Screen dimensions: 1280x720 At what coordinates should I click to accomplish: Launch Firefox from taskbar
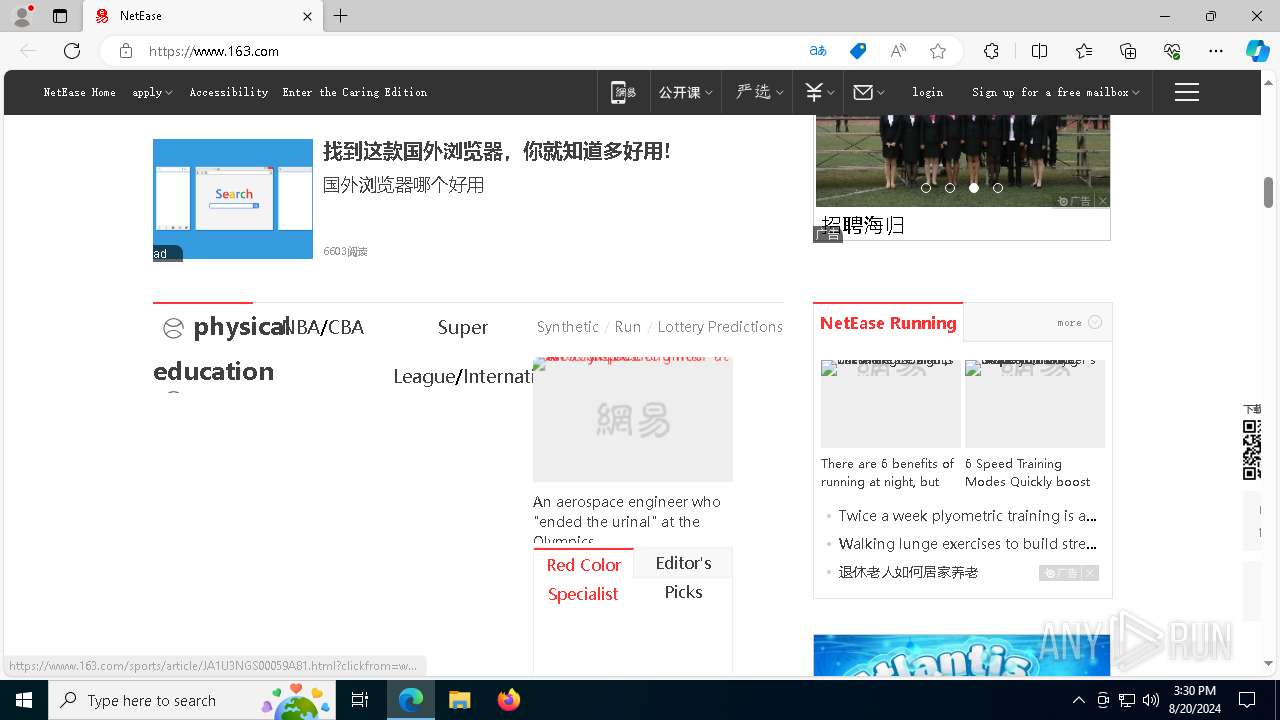pos(509,700)
